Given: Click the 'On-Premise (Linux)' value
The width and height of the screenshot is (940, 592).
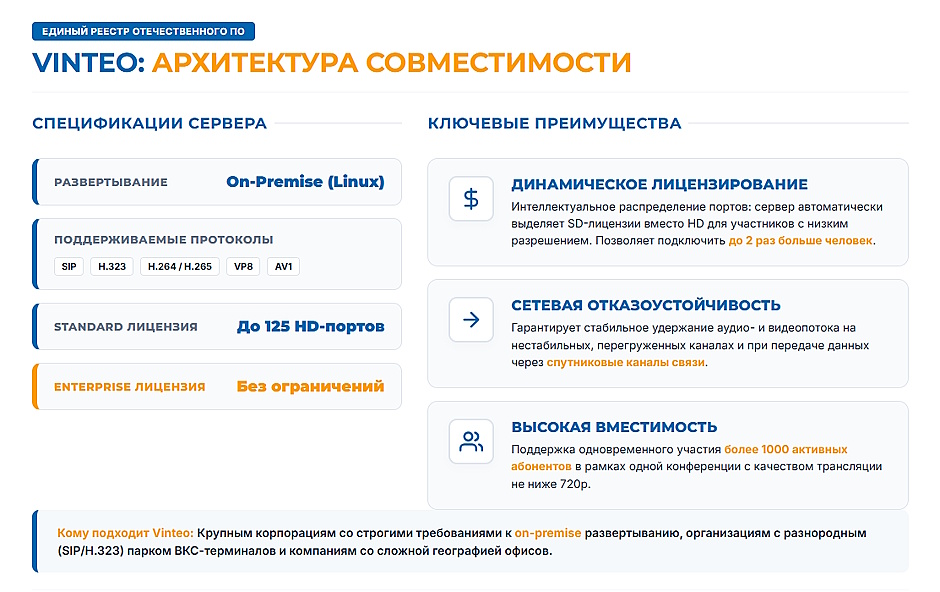Looking at the screenshot, I should (305, 182).
